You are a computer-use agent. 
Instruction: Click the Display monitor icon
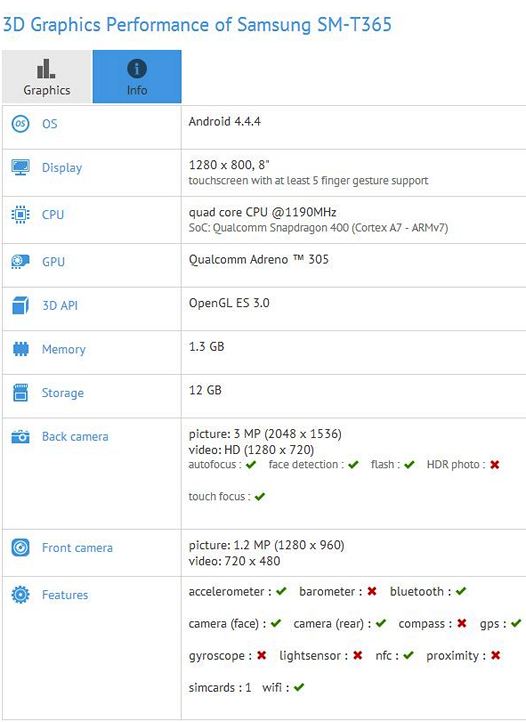point(20,167)
